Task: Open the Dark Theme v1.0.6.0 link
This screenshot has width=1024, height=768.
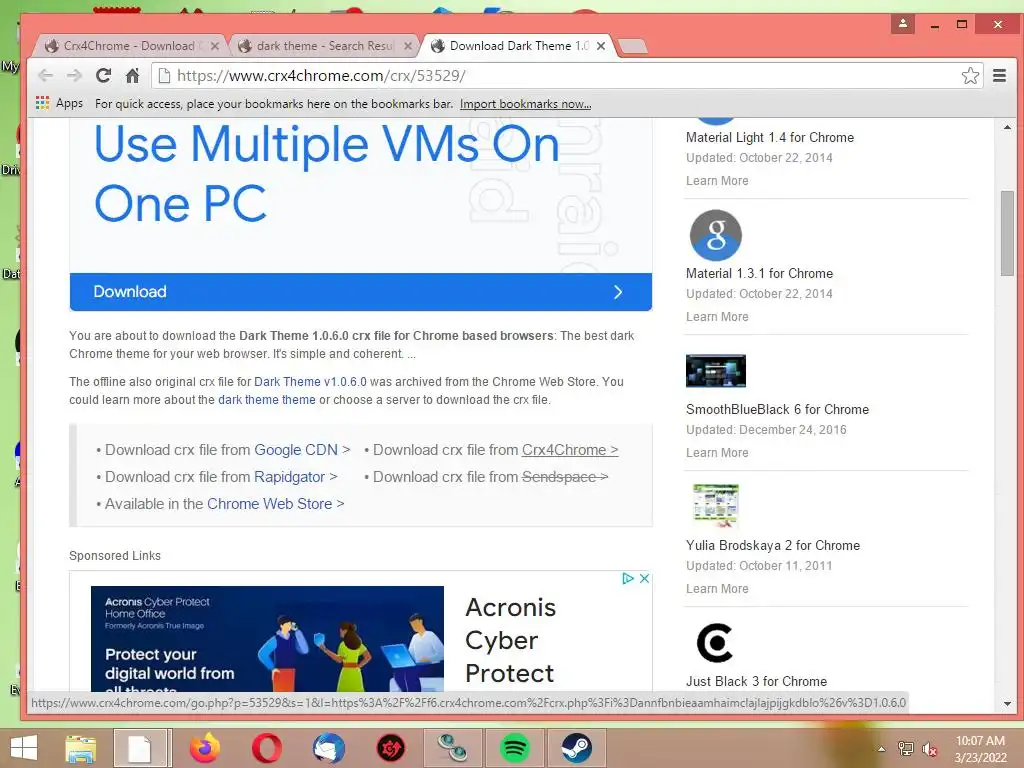Action: coord(310,381)
